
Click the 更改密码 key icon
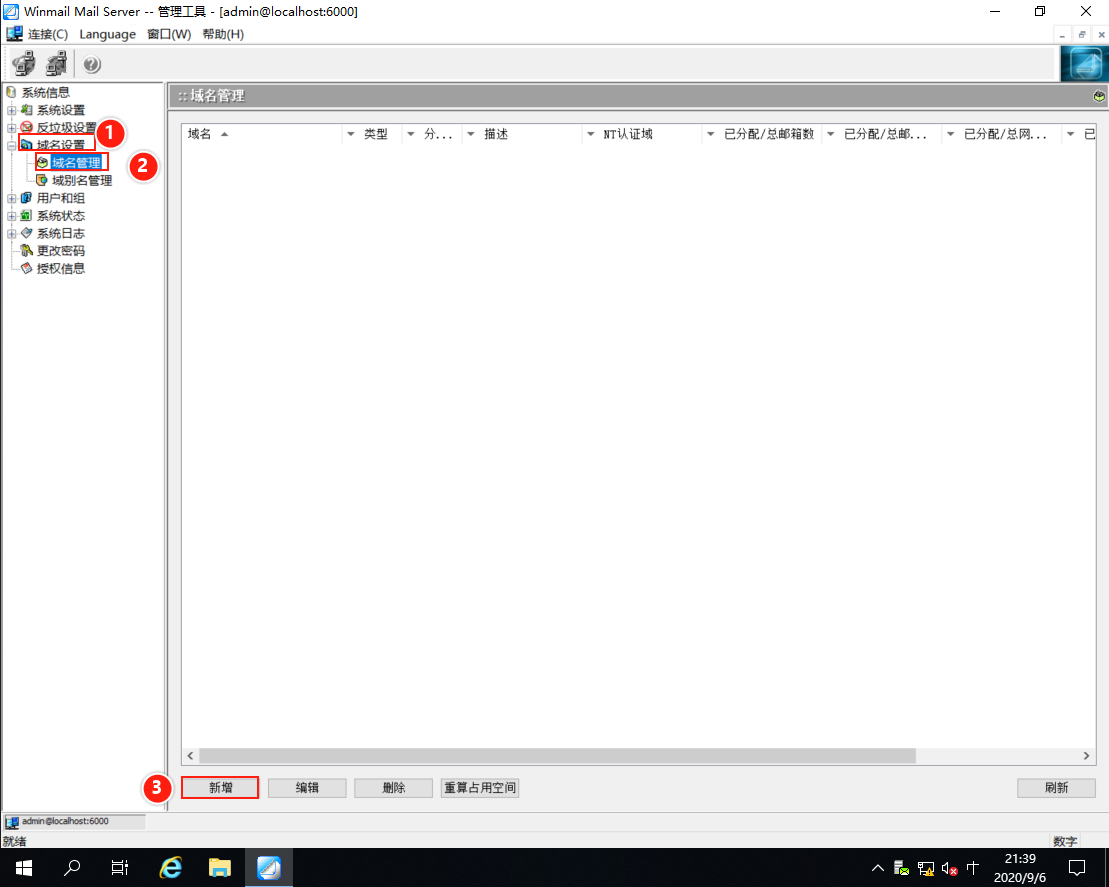(27, 251)
